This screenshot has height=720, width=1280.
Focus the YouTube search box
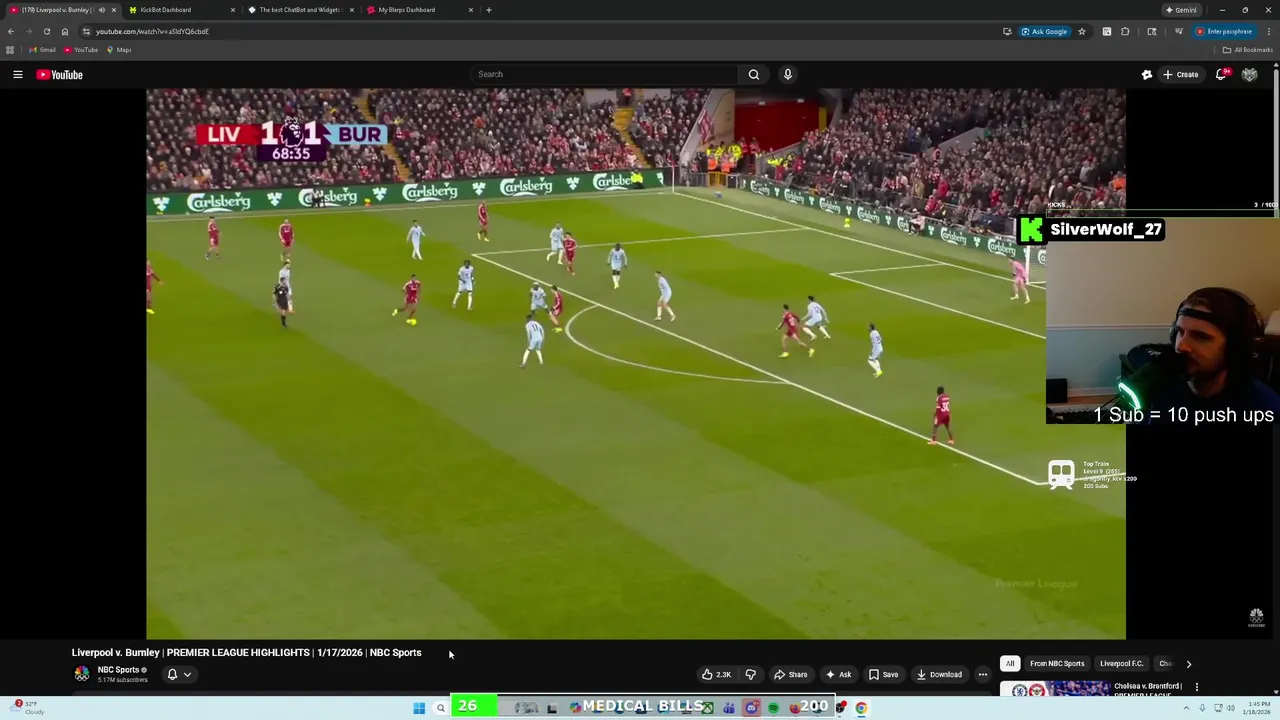605,74
